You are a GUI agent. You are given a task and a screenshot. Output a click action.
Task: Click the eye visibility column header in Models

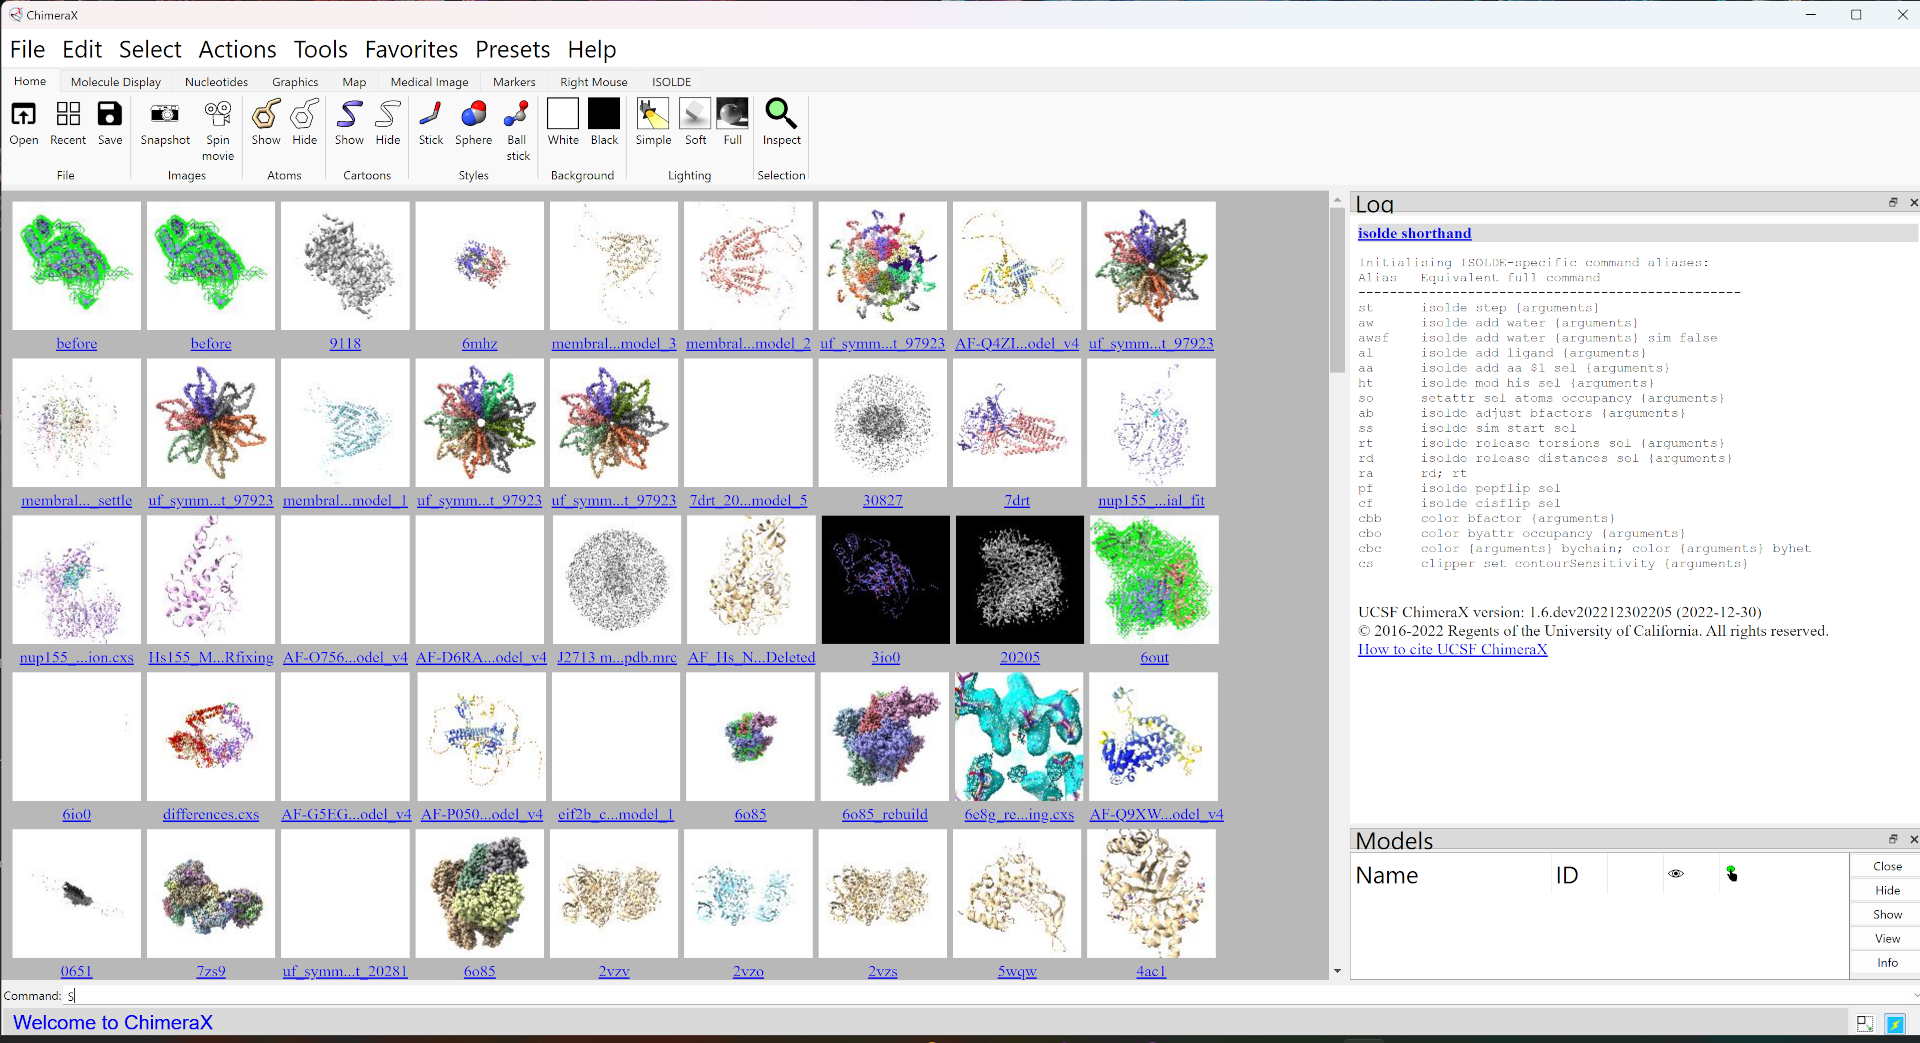[1676, 874]
